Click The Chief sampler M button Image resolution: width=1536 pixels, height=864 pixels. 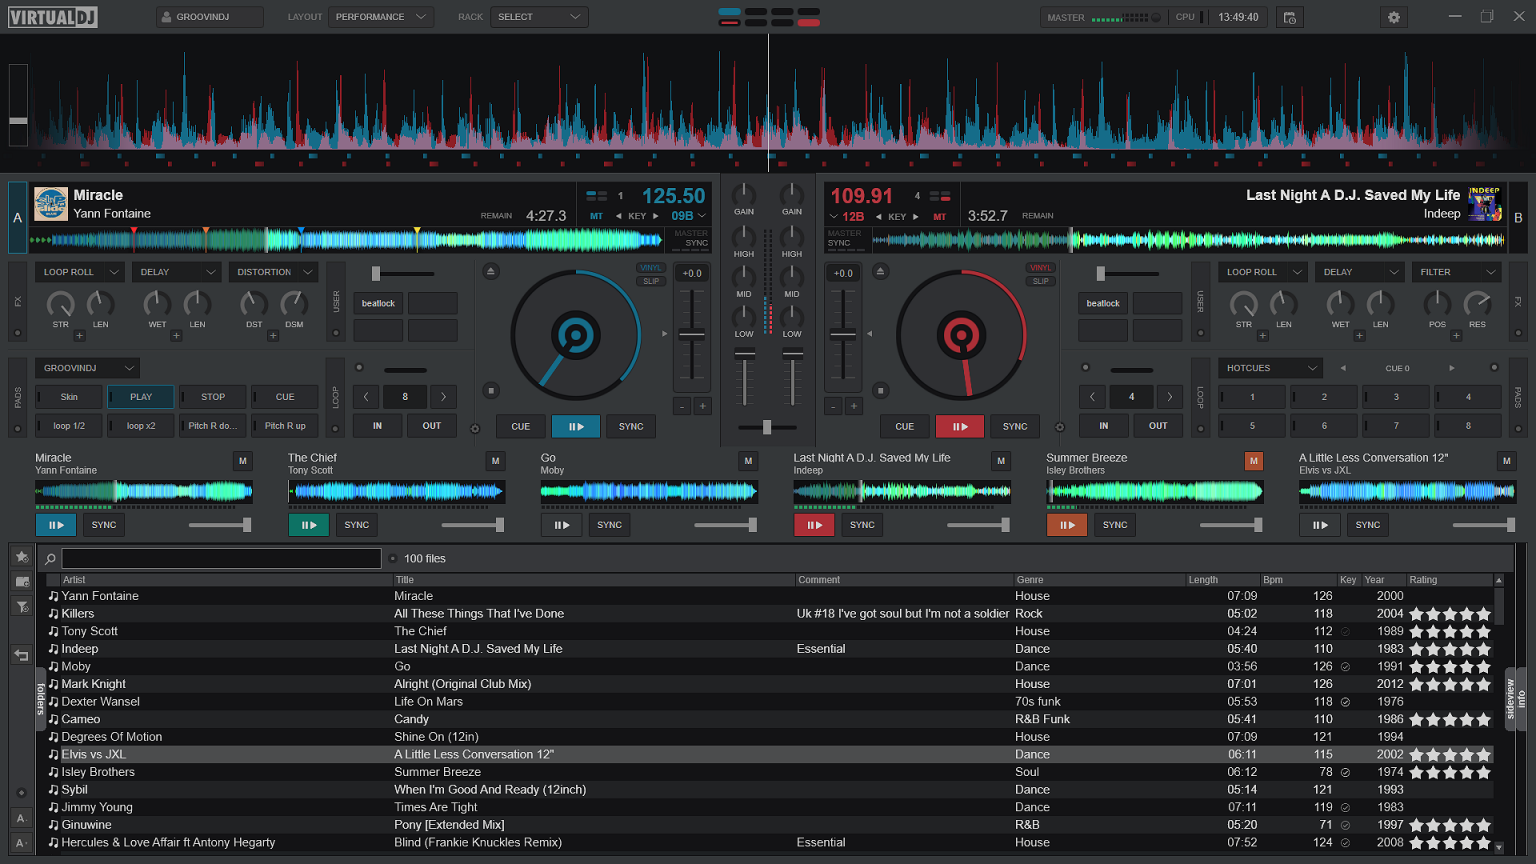[x=495, y=461]
